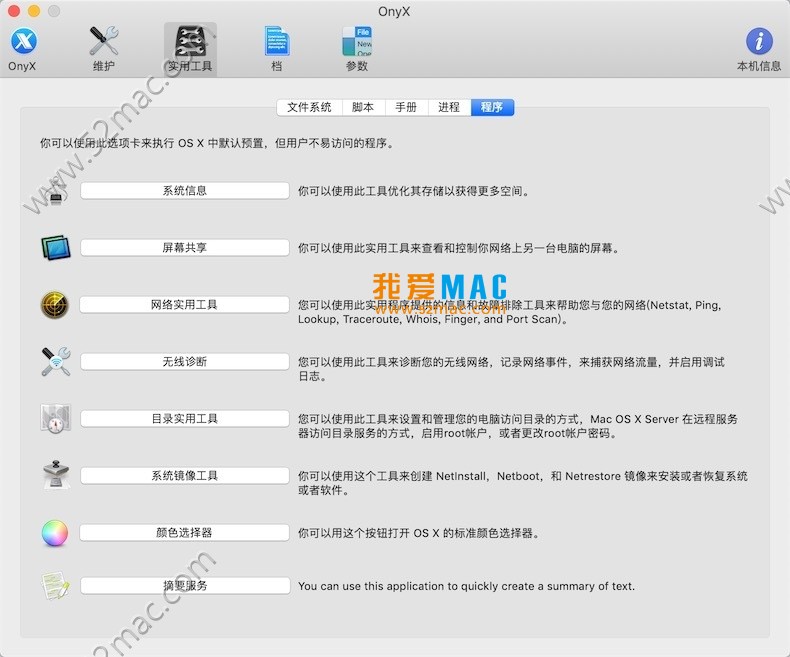Screen dimensions: 790x657
Task: Launch 网络实用工具 button
Action: tap(185, 305)
